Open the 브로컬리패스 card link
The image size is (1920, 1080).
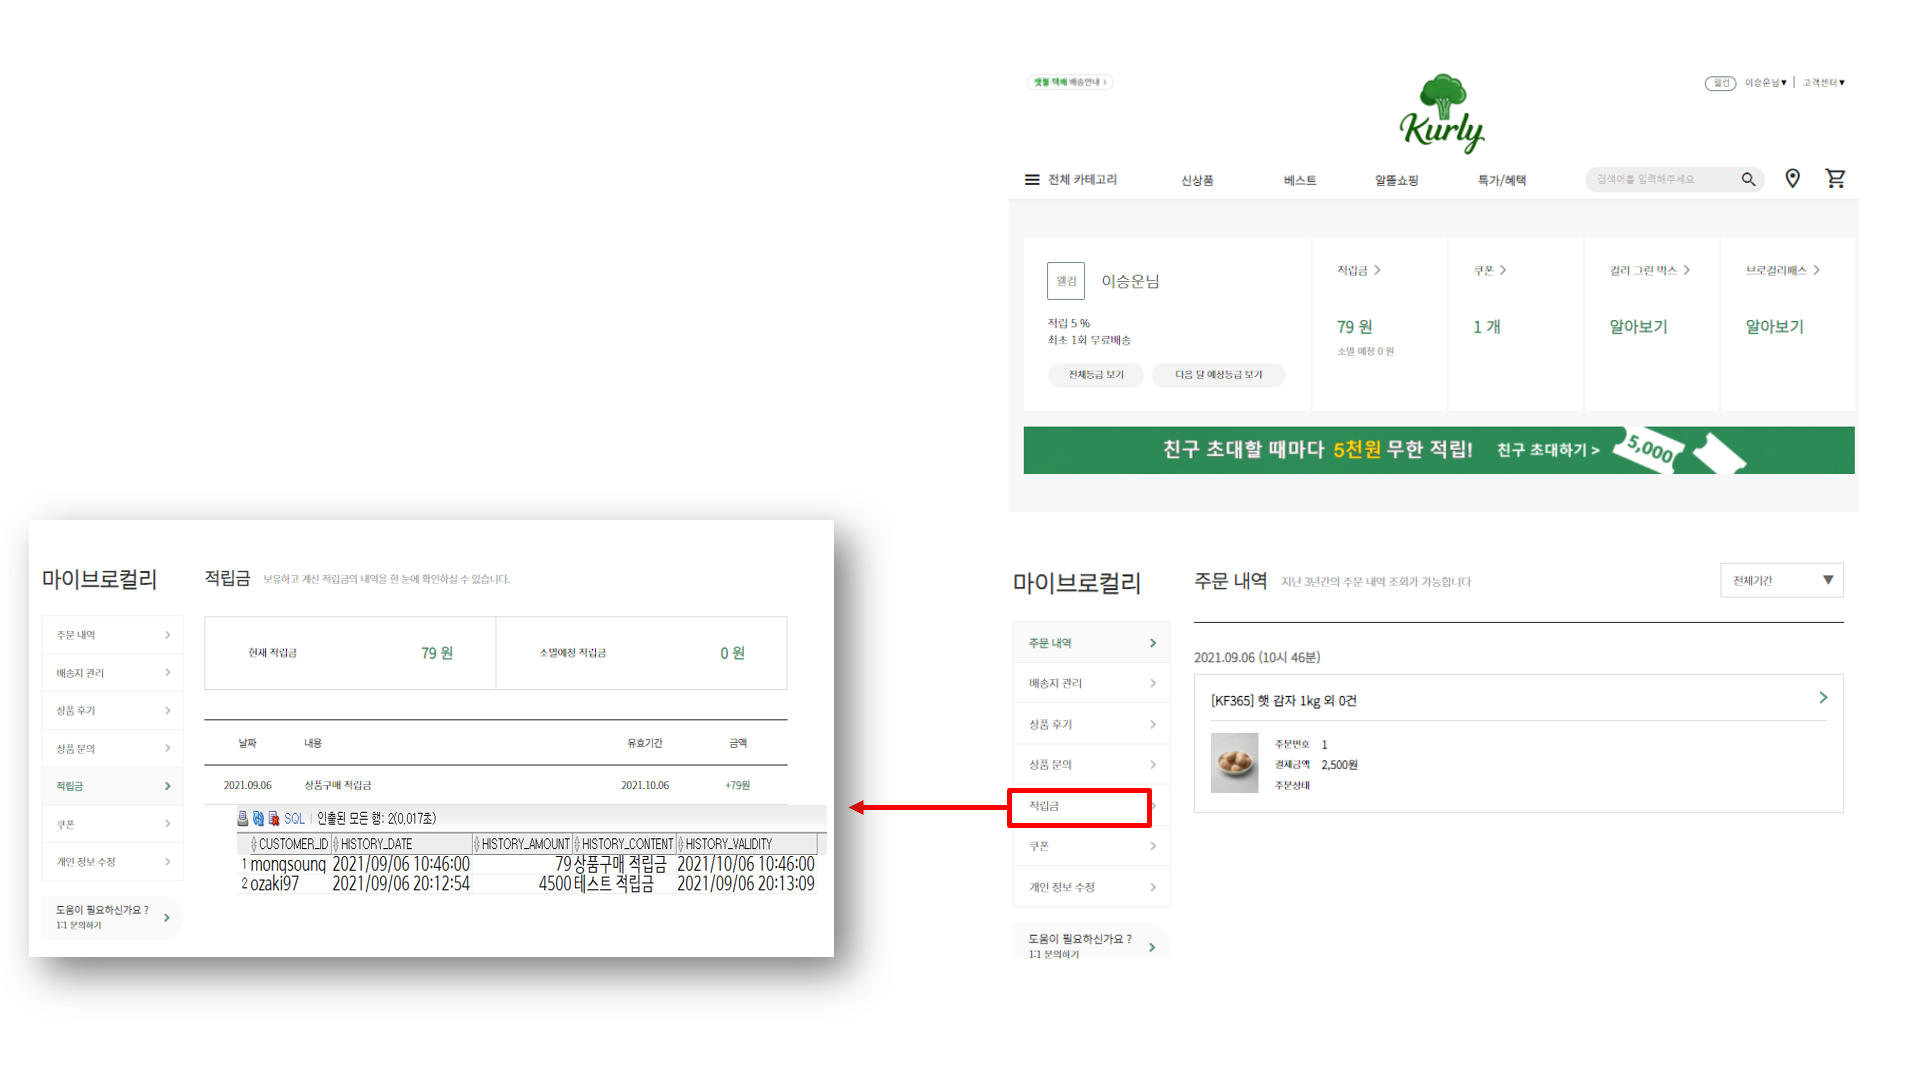click(x=1783, y=270)
